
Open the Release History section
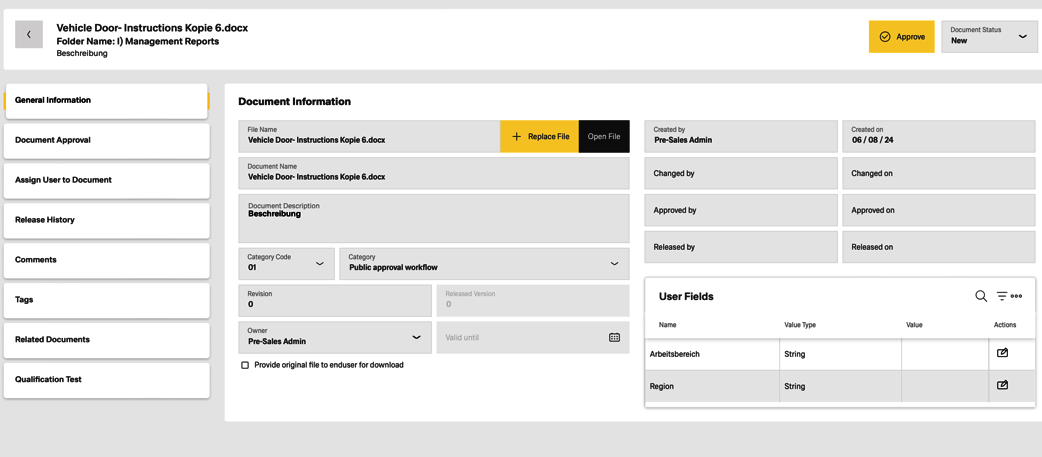tap(107, 221)
